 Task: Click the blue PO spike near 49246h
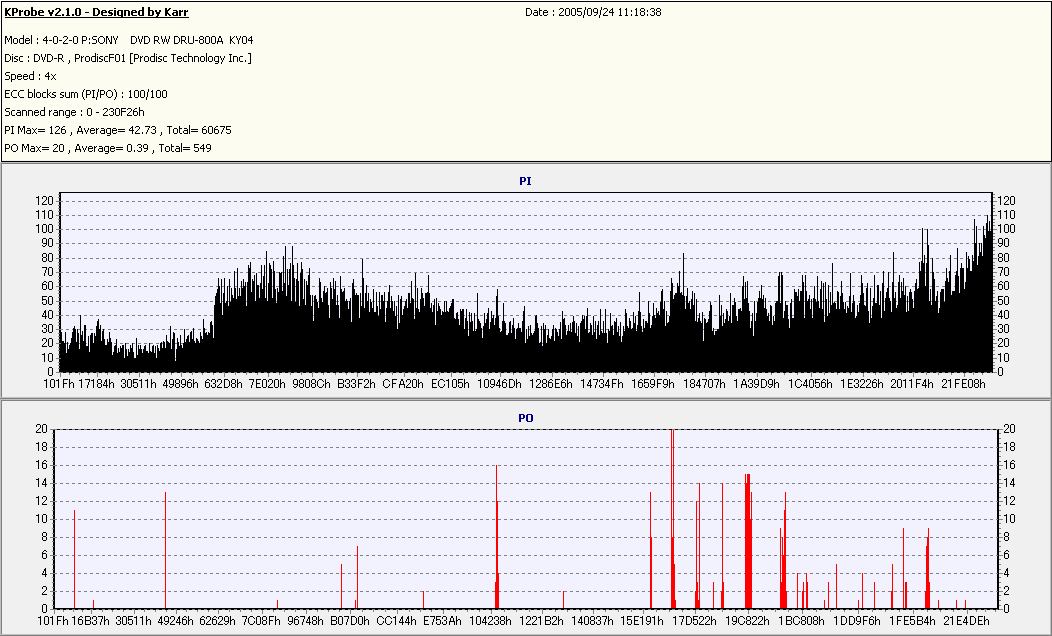pos(166,550)
